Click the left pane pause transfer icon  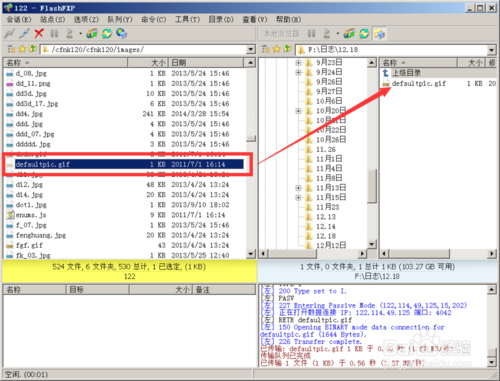tap(54, 33)
